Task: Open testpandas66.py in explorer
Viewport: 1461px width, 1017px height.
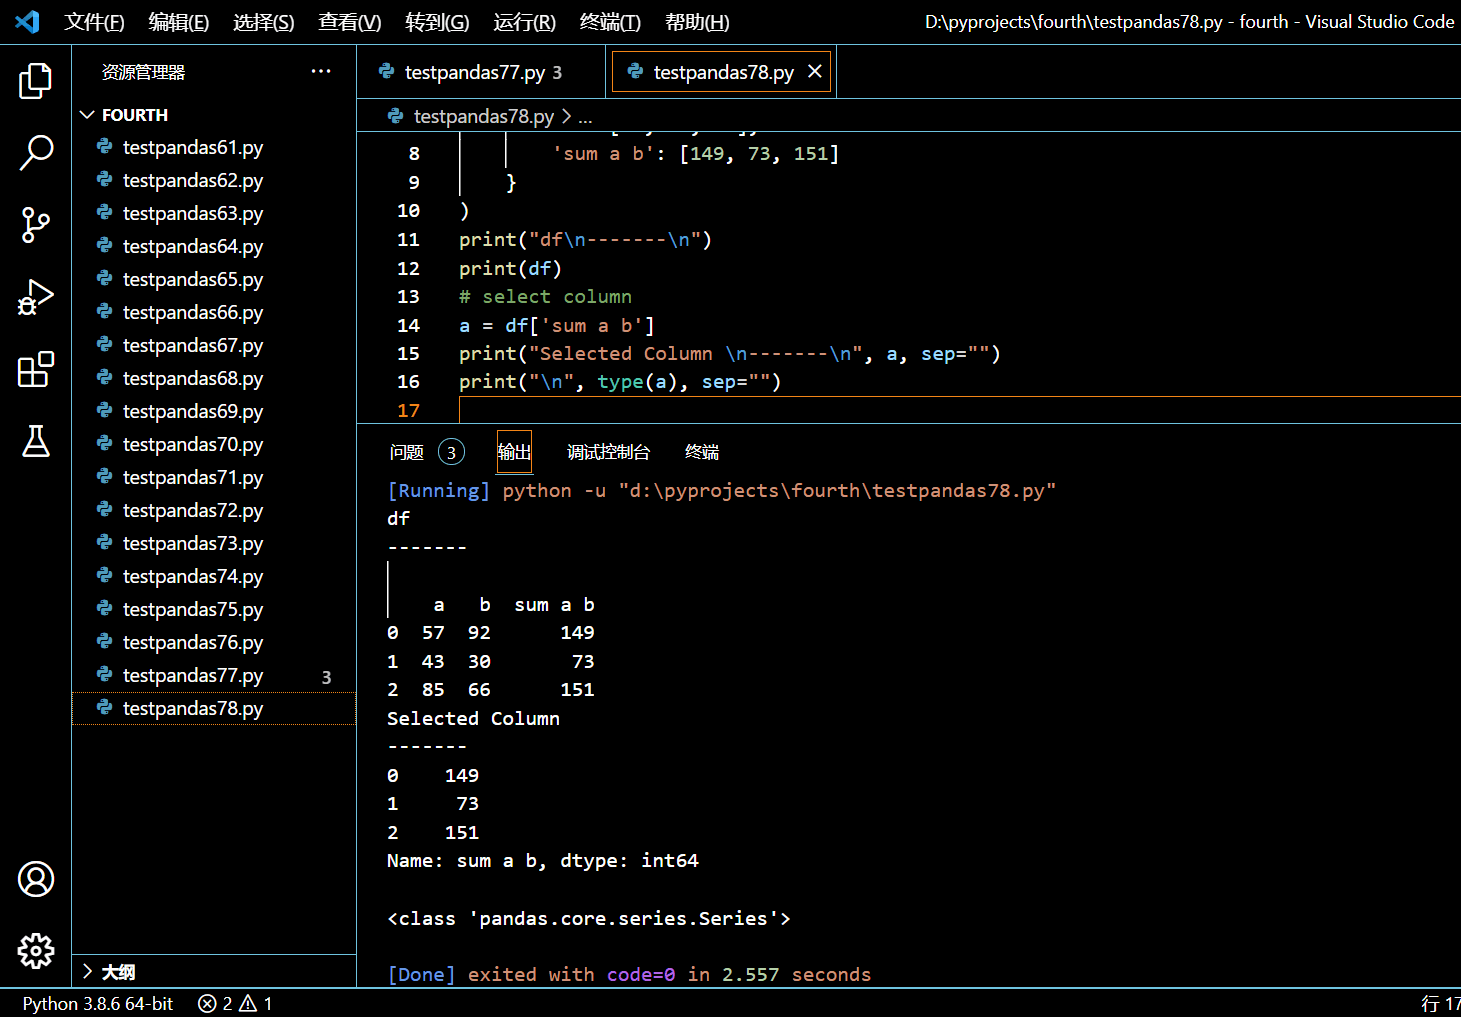Action: tap(214, 312)
